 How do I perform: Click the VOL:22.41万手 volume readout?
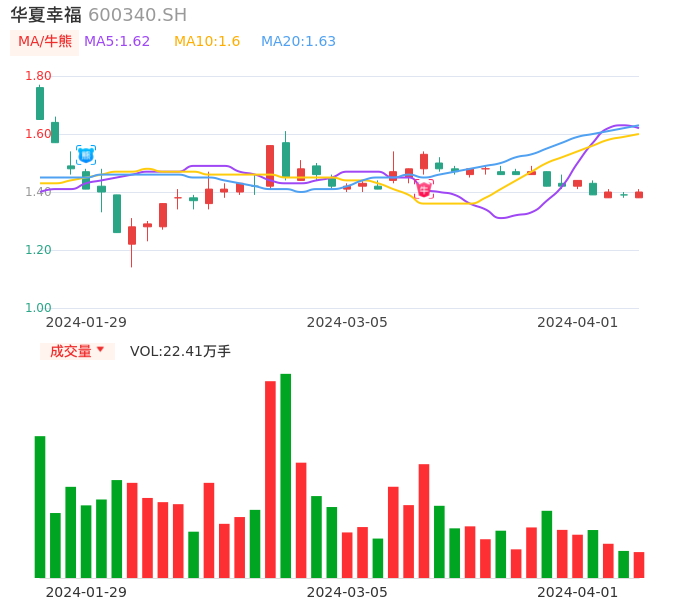180,351
